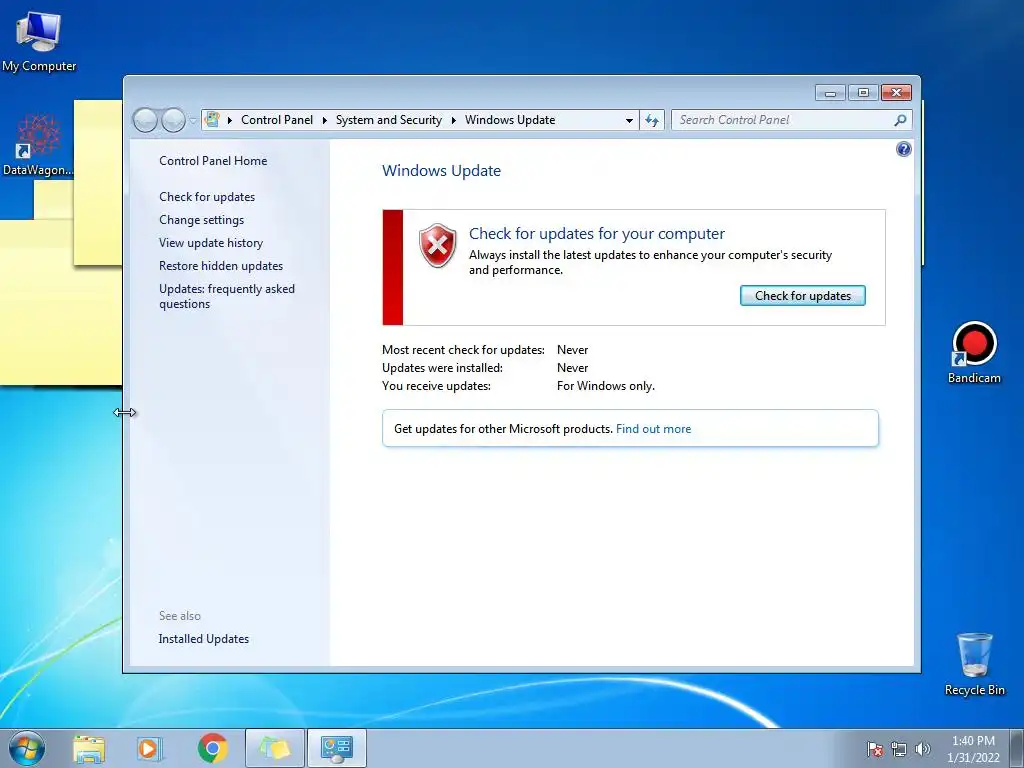Click the "See also" label
This screenshot has width=1024, height=768.
[x=180, y=616]
